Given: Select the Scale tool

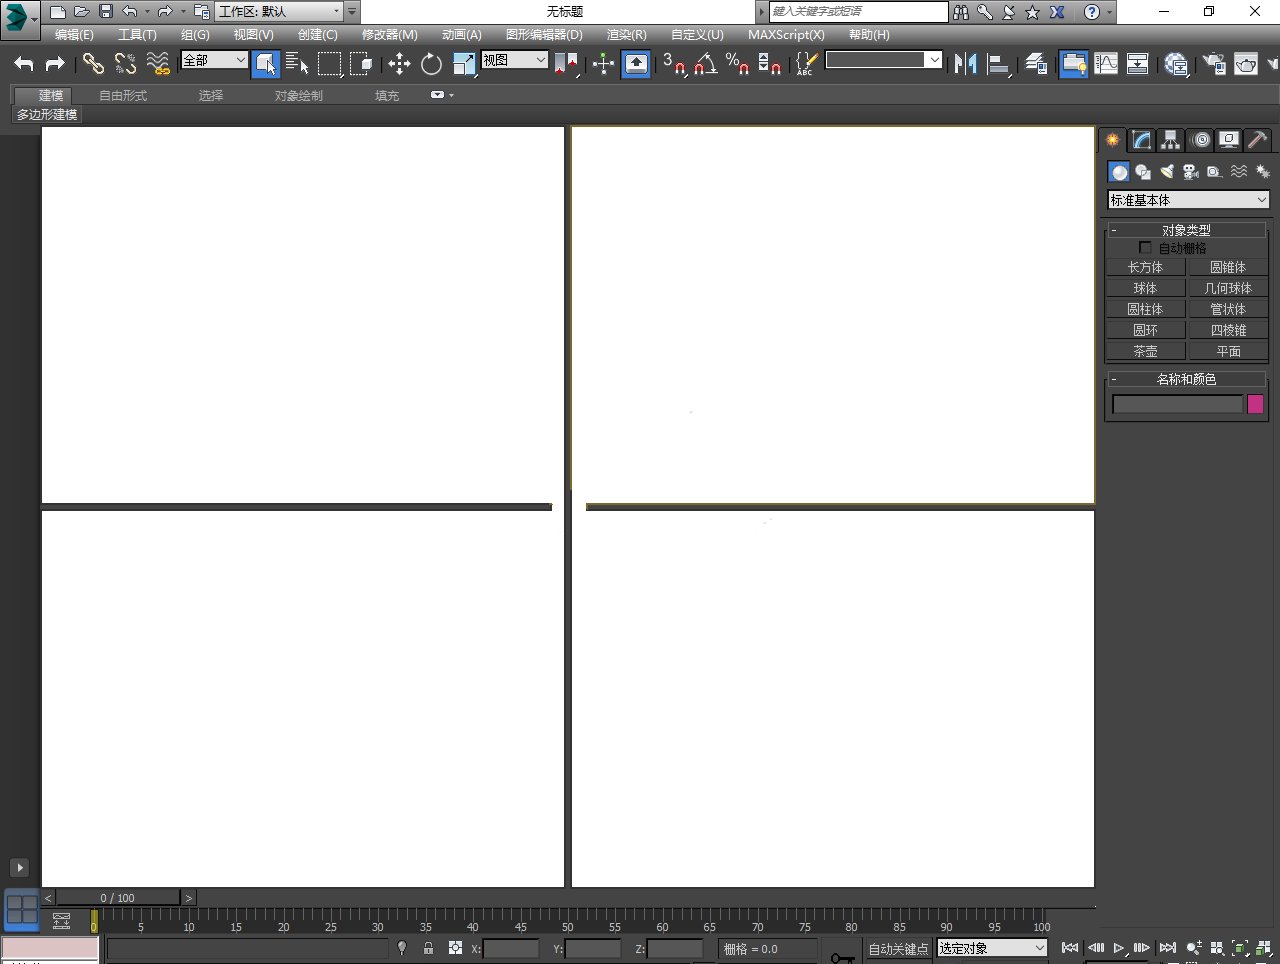Looking at the screenshot, I should point(464,64).
